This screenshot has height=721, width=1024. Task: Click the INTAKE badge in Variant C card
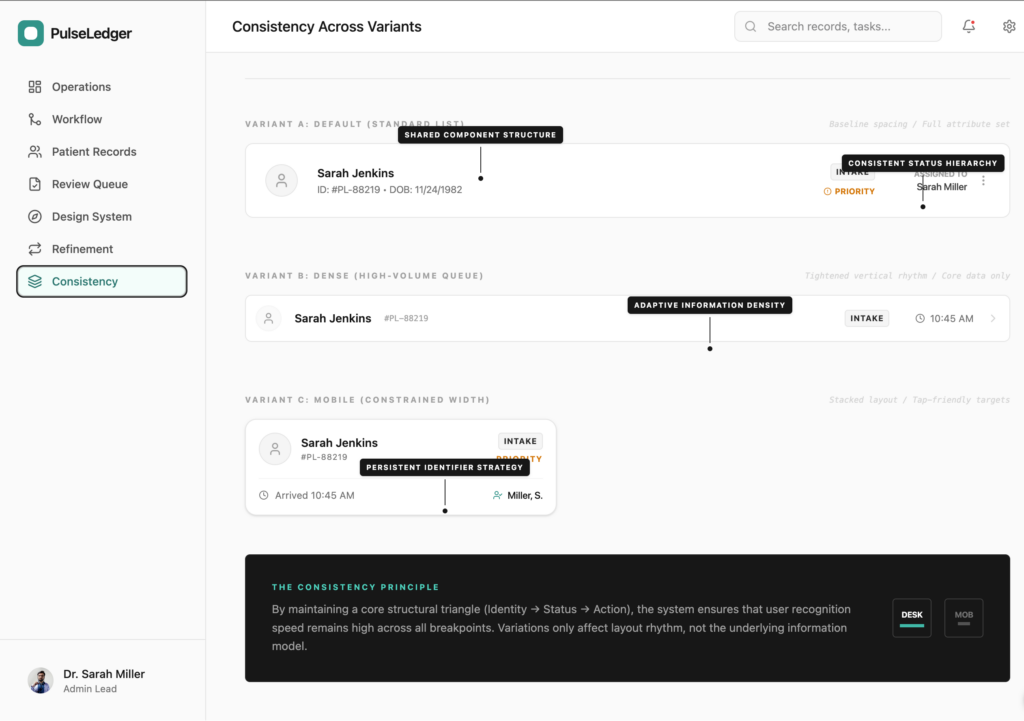click(520, 441)
